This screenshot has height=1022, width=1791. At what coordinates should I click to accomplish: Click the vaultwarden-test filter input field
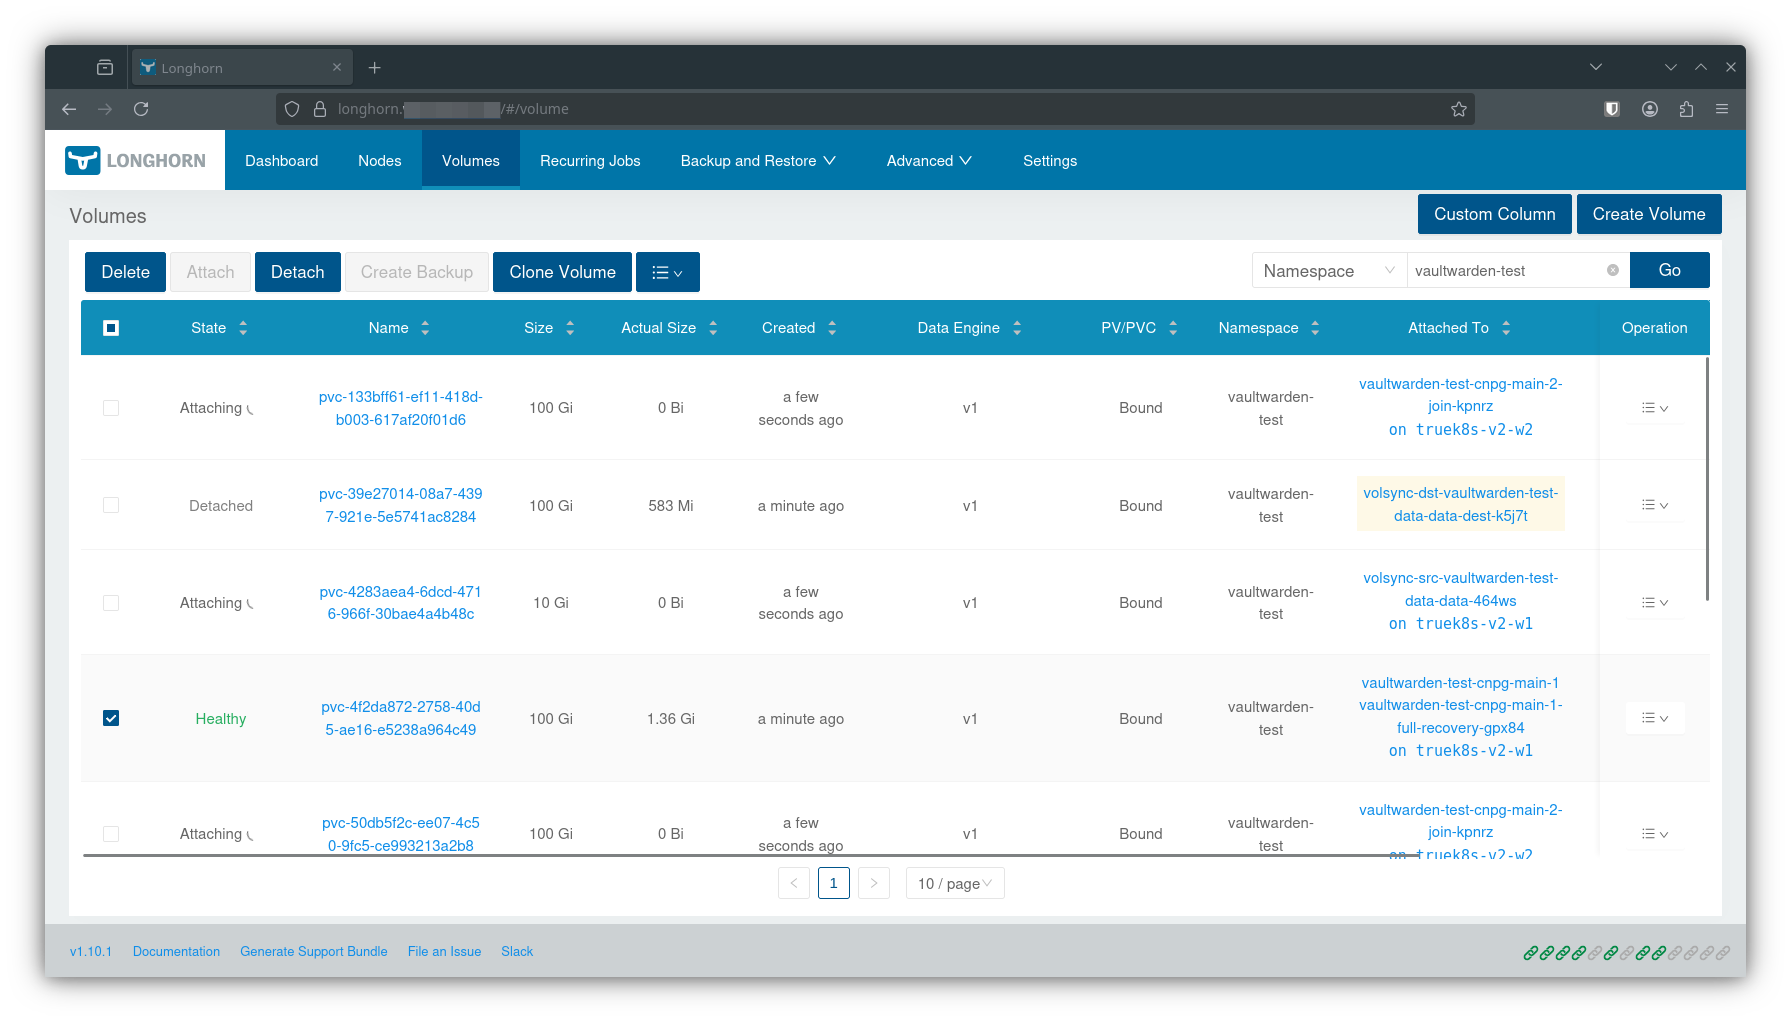point(1505,271)
